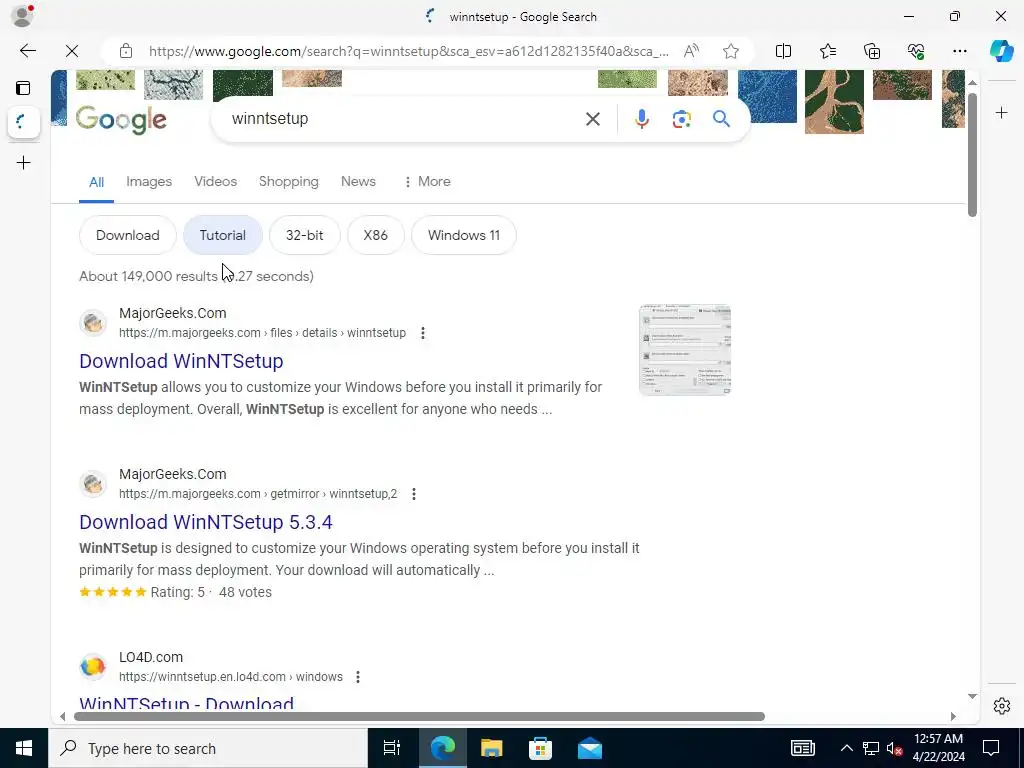1024x768 pixels.
Task: Start Google voice search microphone
Action: click(641, 119)
